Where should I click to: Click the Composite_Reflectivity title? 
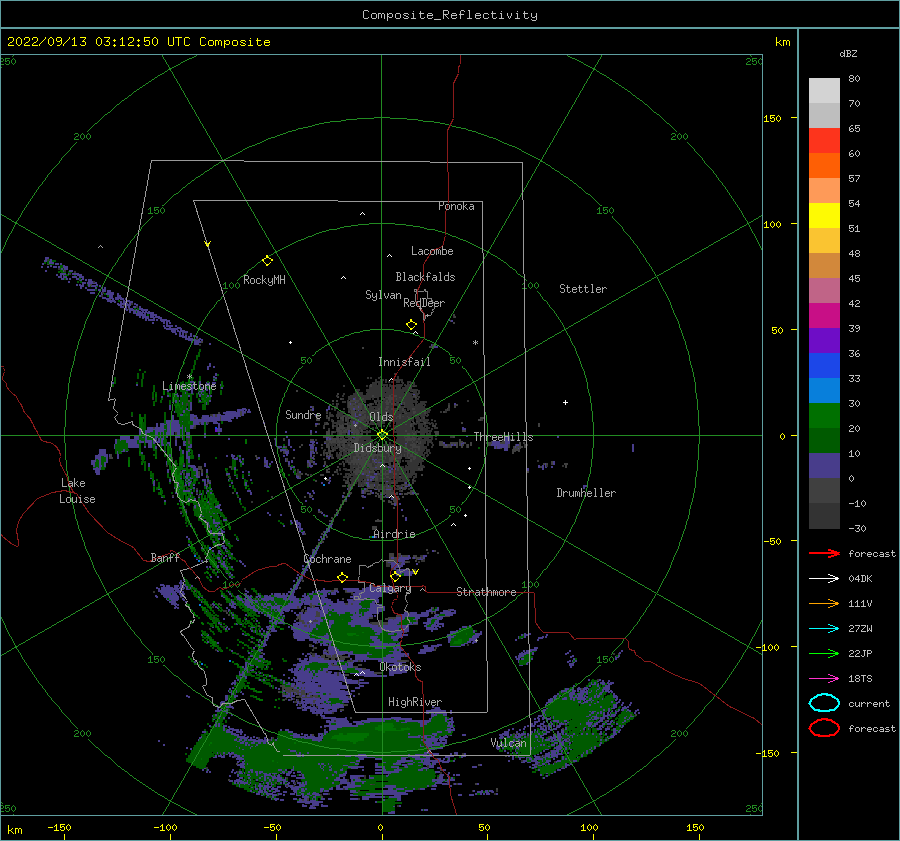coord(450,15)
